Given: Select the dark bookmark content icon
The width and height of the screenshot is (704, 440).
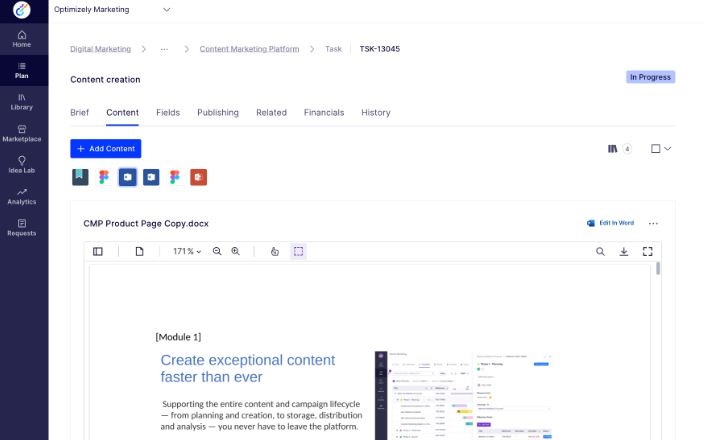Looking at the screenshot, I should tap(80, 177).
